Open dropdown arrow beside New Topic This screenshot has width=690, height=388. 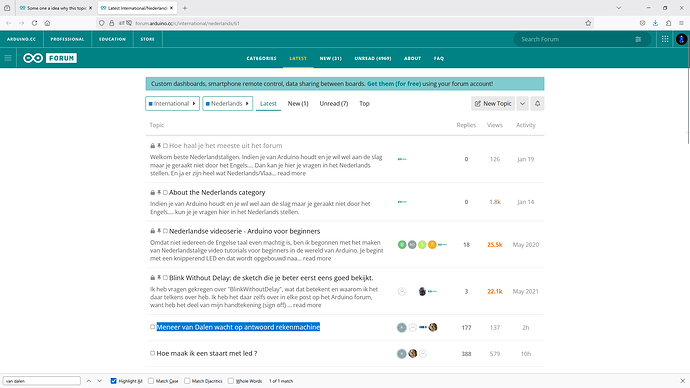click(x=522, y=103)
